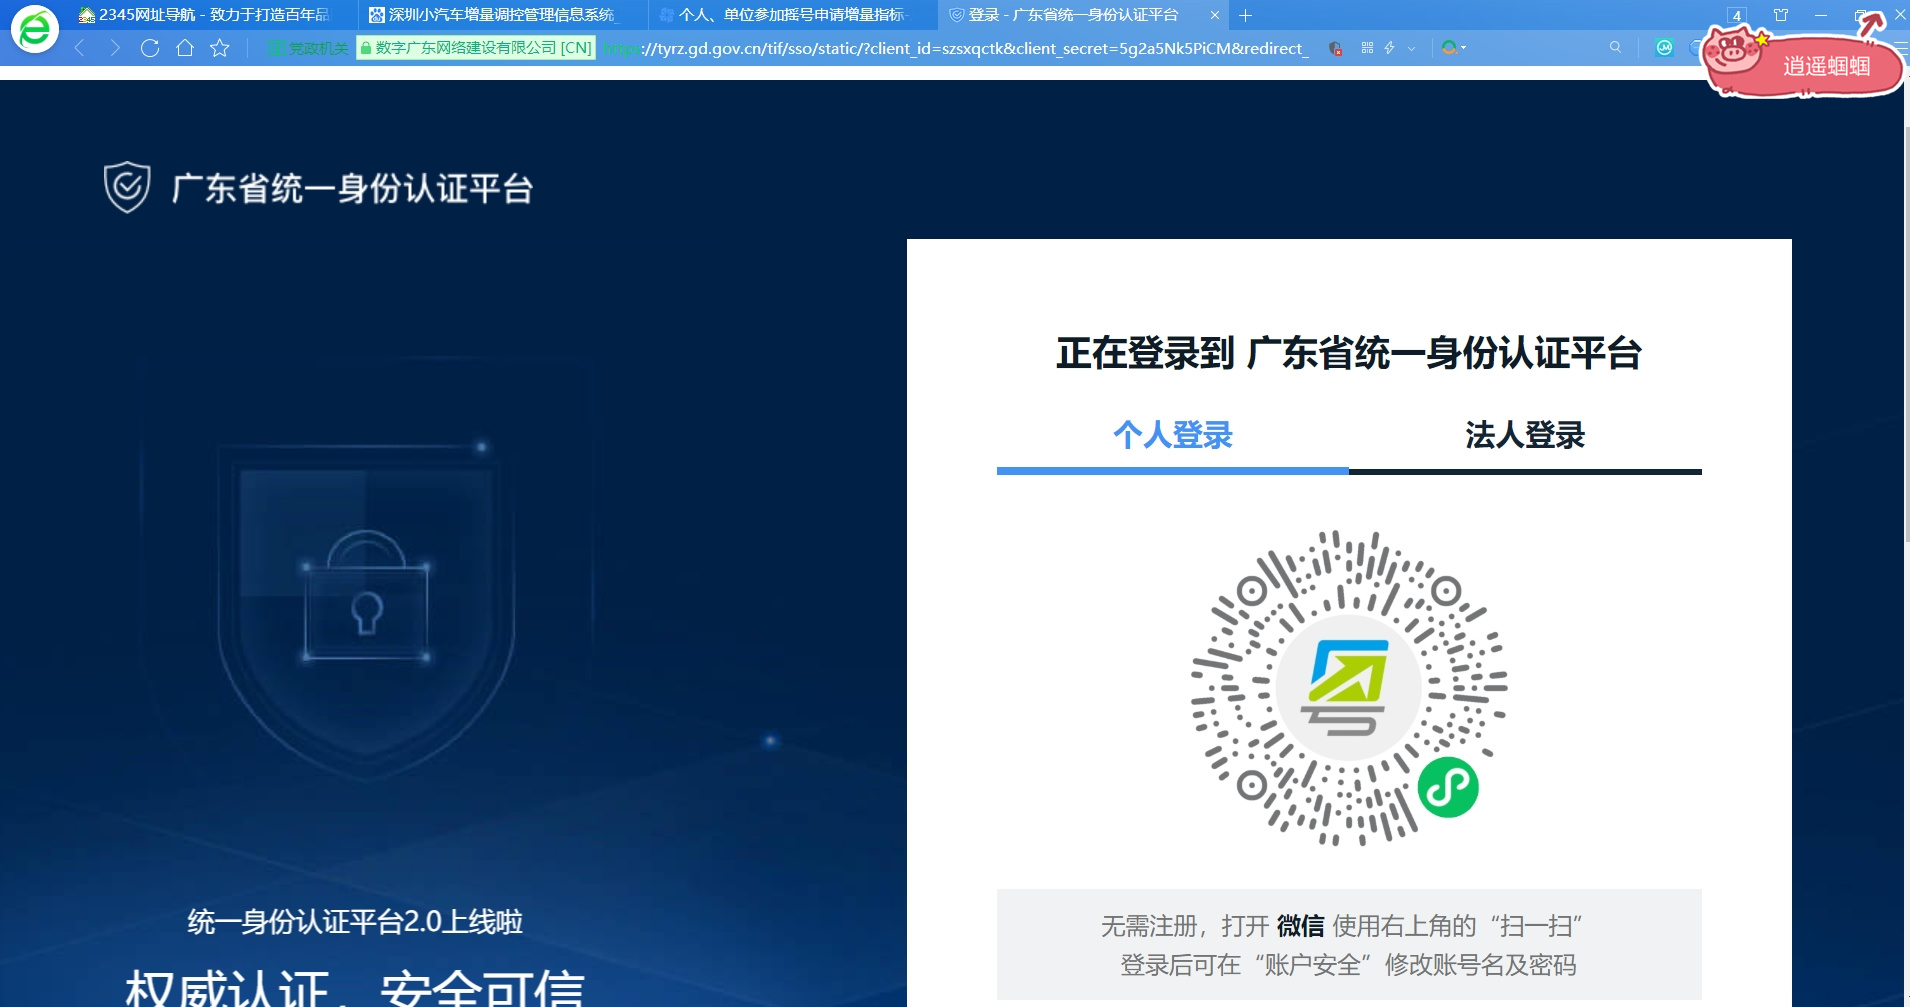
Task: Click the 广东省统一身份认证平台 shield logo
Action: [127, 187]
